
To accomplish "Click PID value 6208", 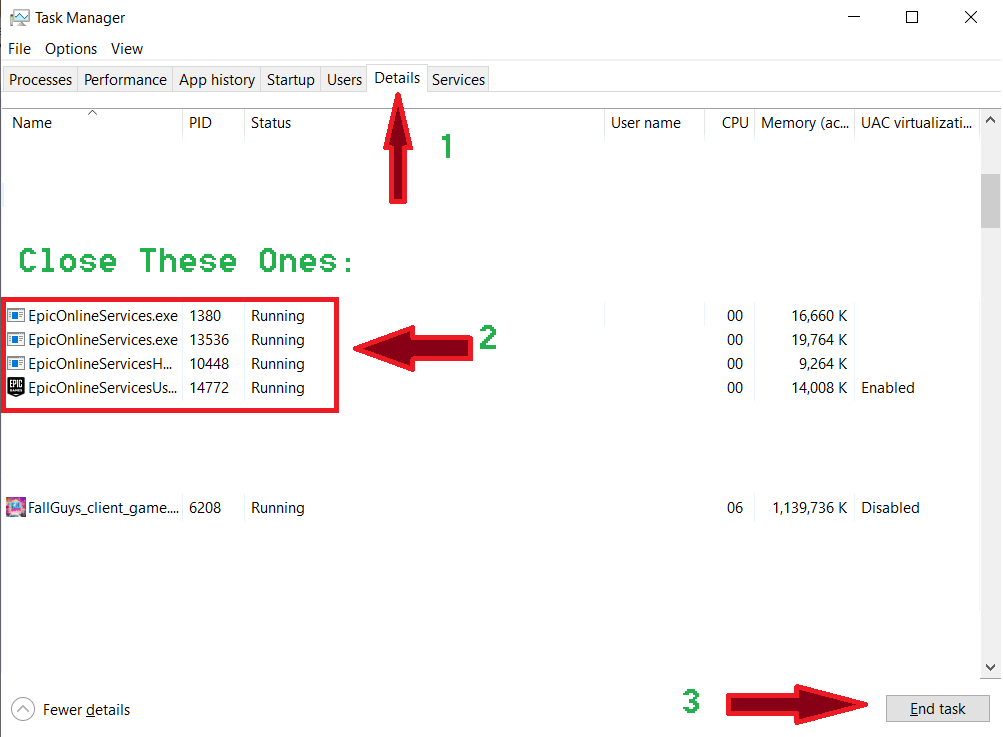I will [205, 507].
